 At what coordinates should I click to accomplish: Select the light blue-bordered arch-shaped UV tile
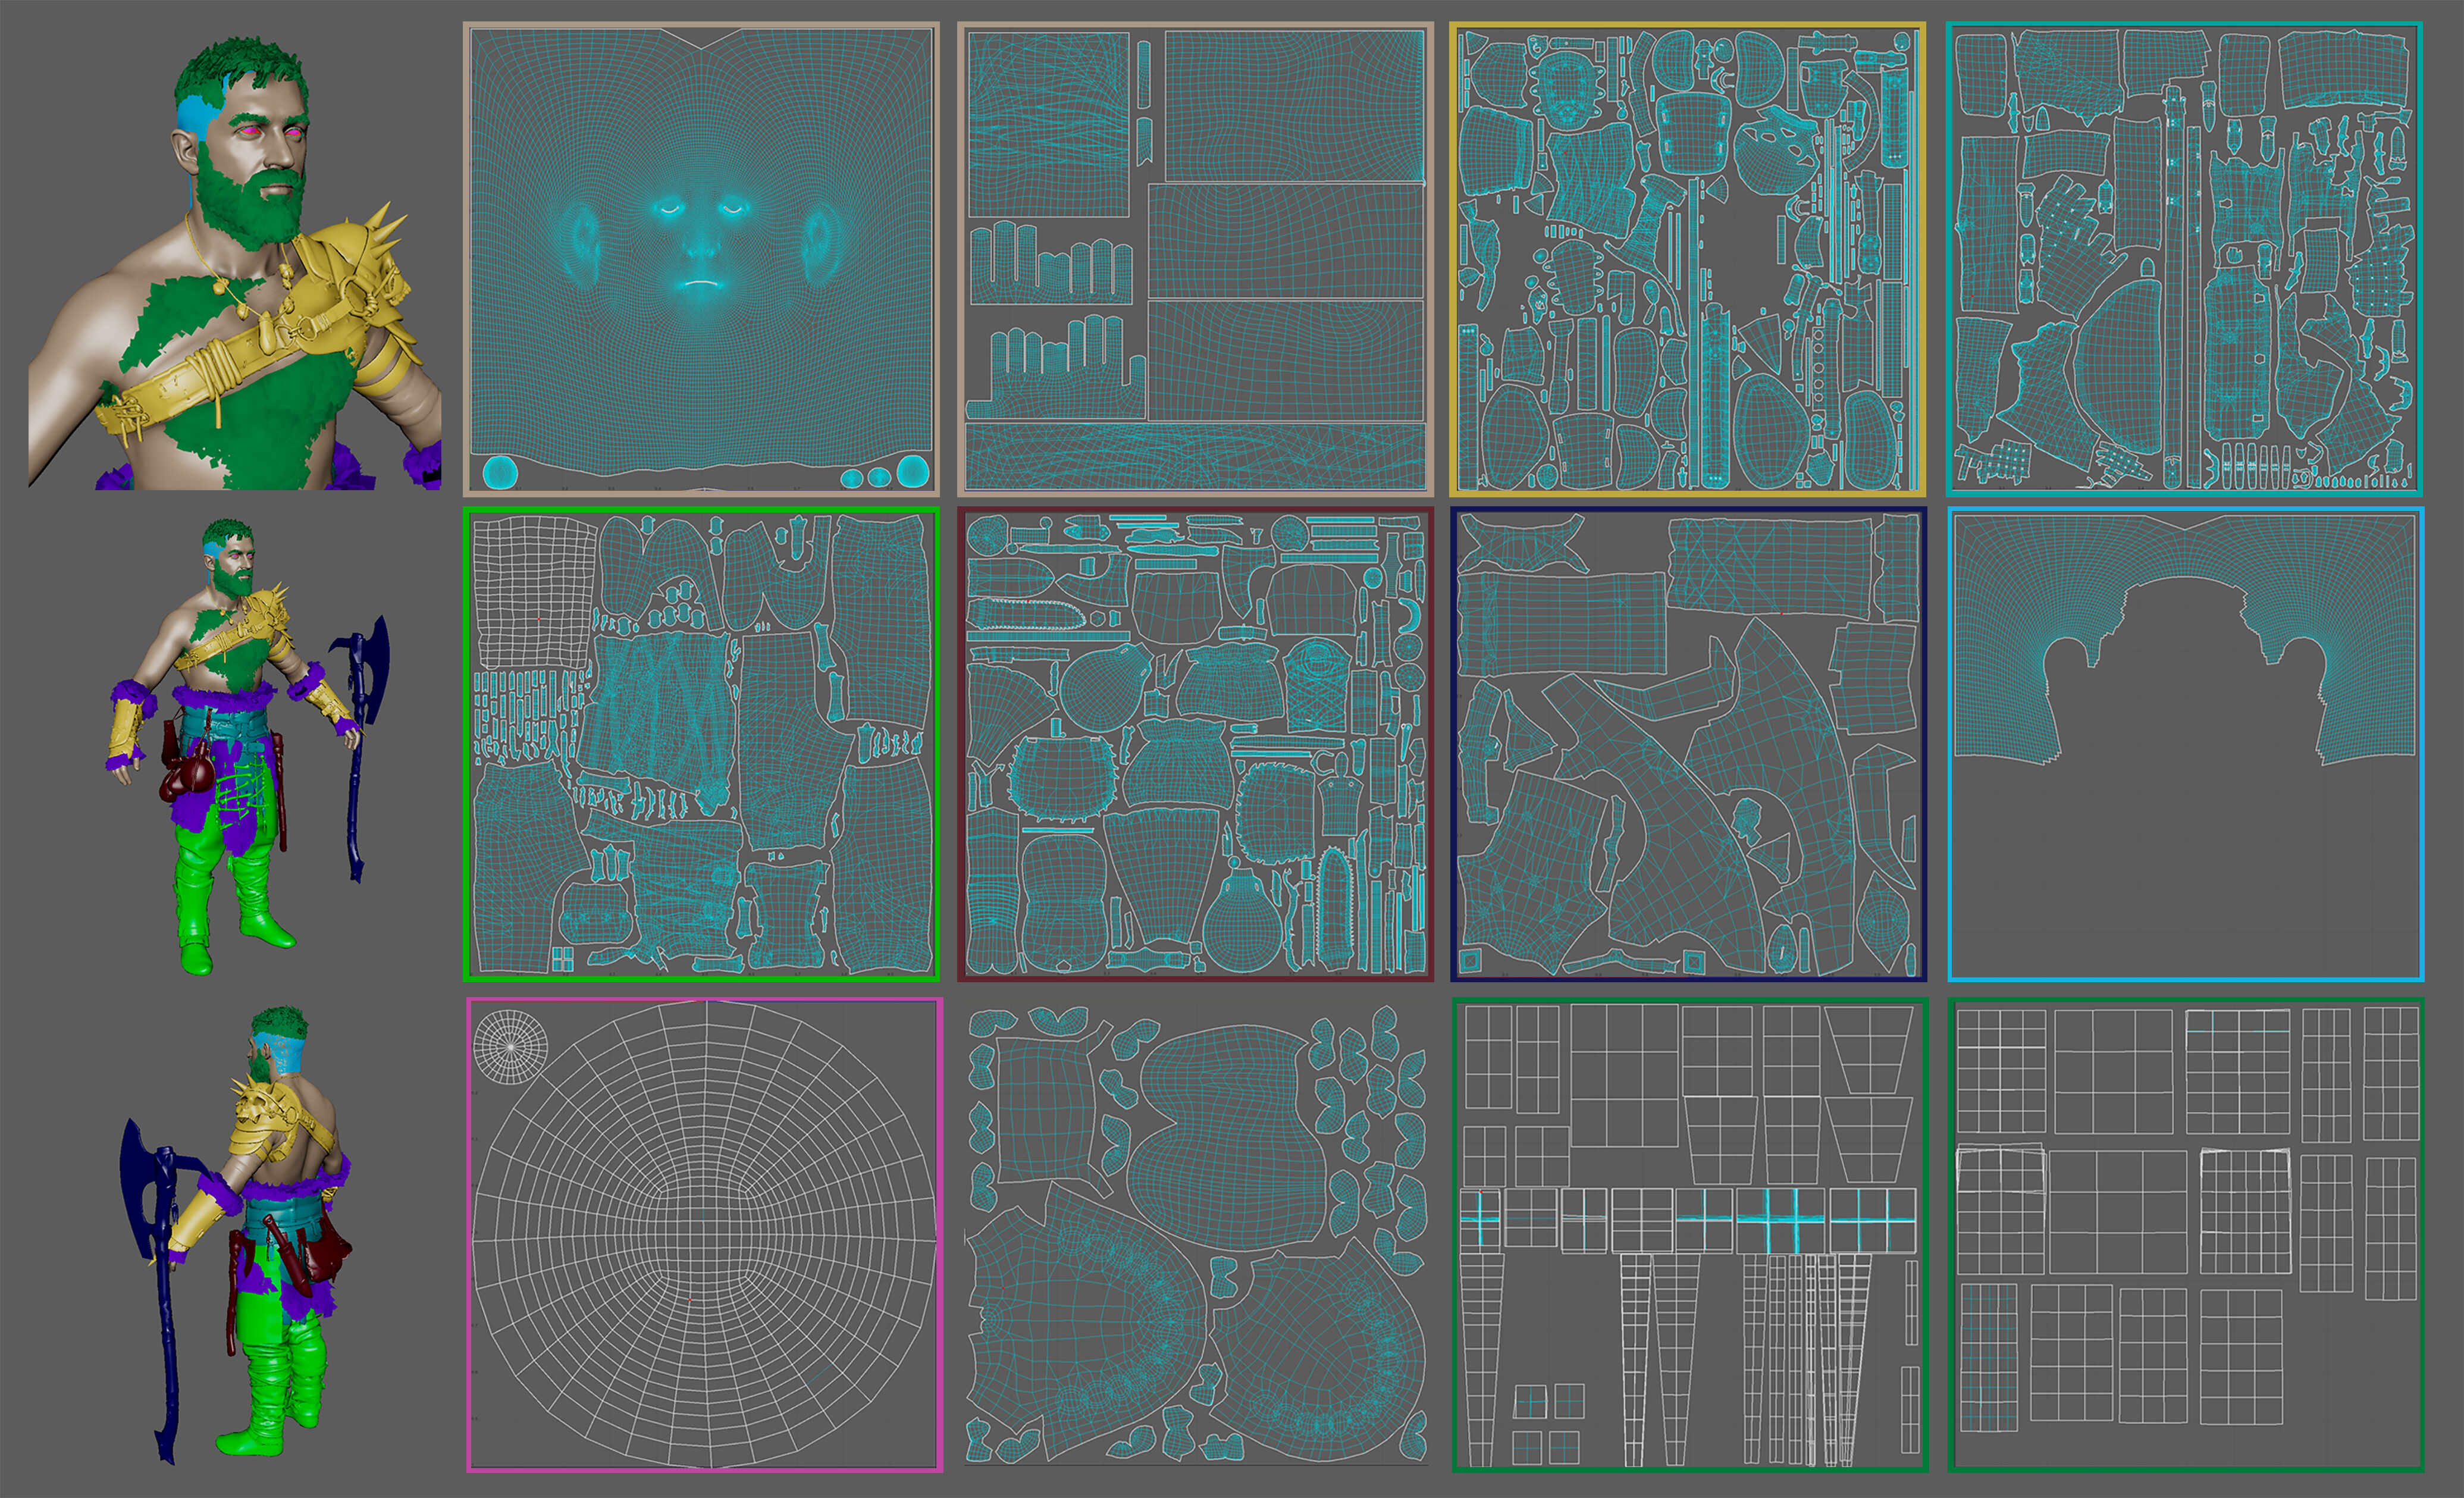tap(2185, 744)
